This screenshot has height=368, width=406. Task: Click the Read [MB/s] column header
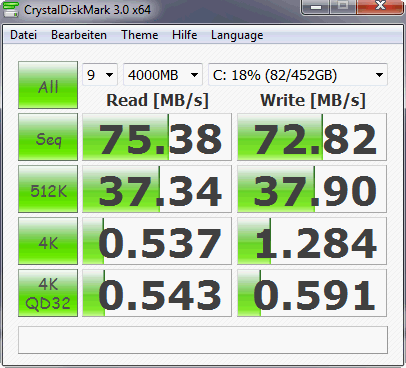[157, 100]
